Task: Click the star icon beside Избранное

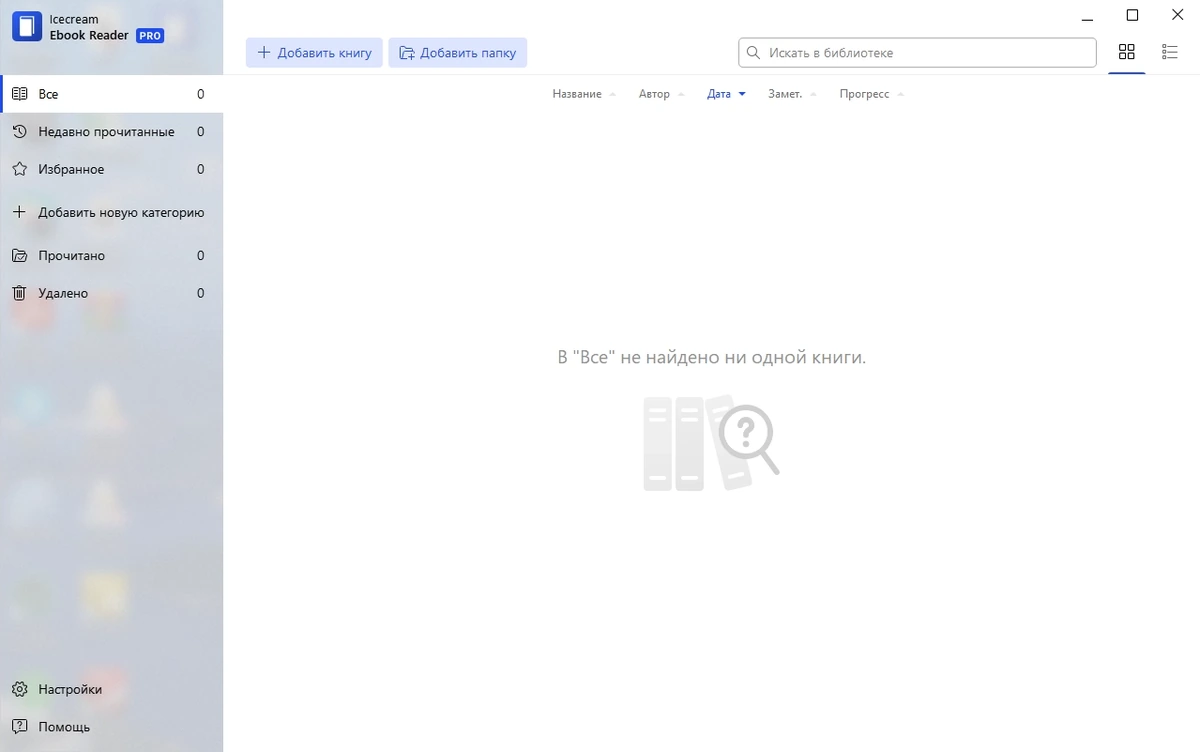Action: click(x=19, y=170)
